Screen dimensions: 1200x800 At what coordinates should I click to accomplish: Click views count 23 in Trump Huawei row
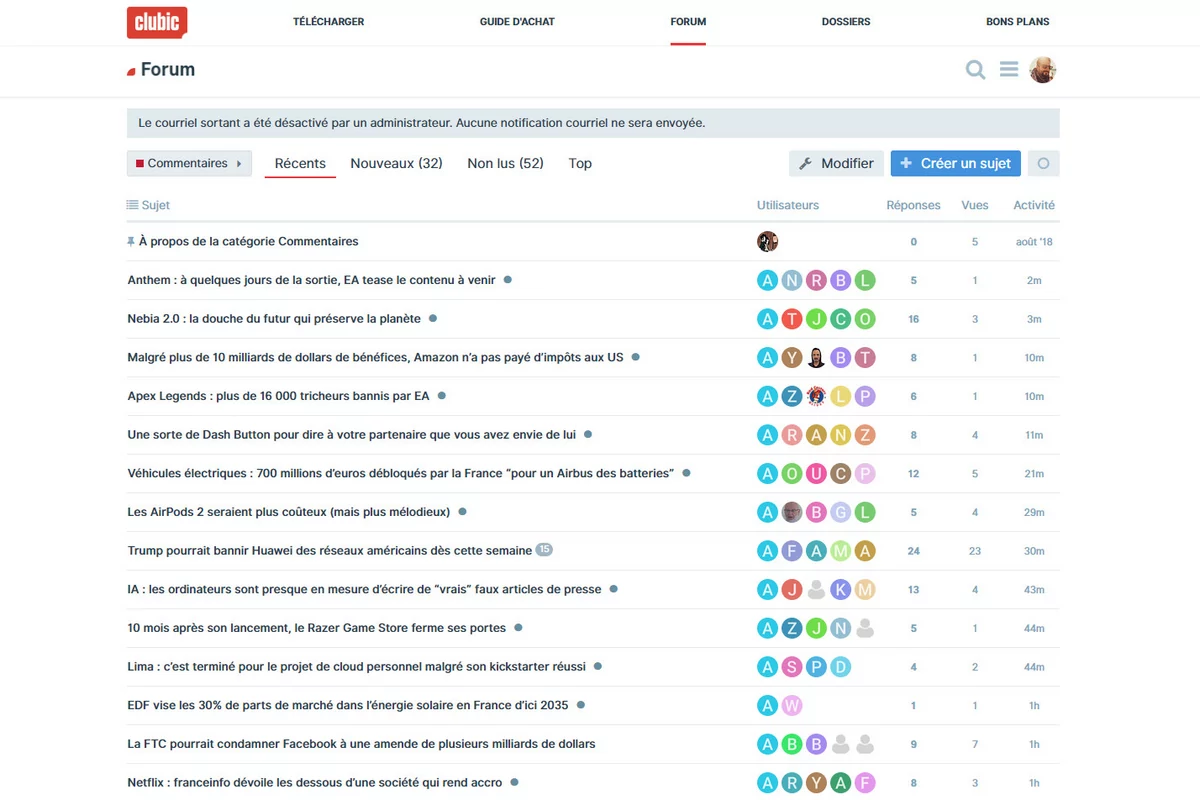975,551
